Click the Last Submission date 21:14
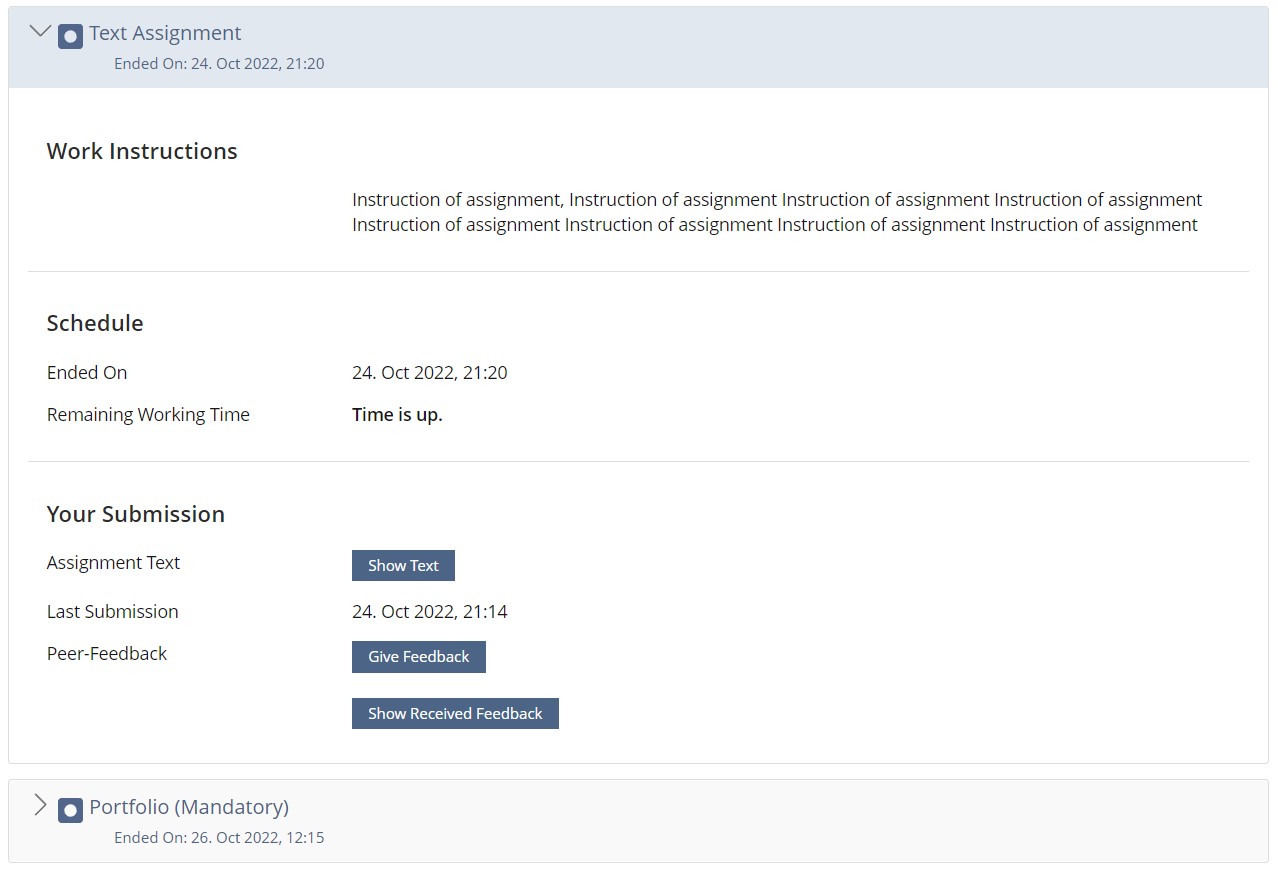 point(429,612)
